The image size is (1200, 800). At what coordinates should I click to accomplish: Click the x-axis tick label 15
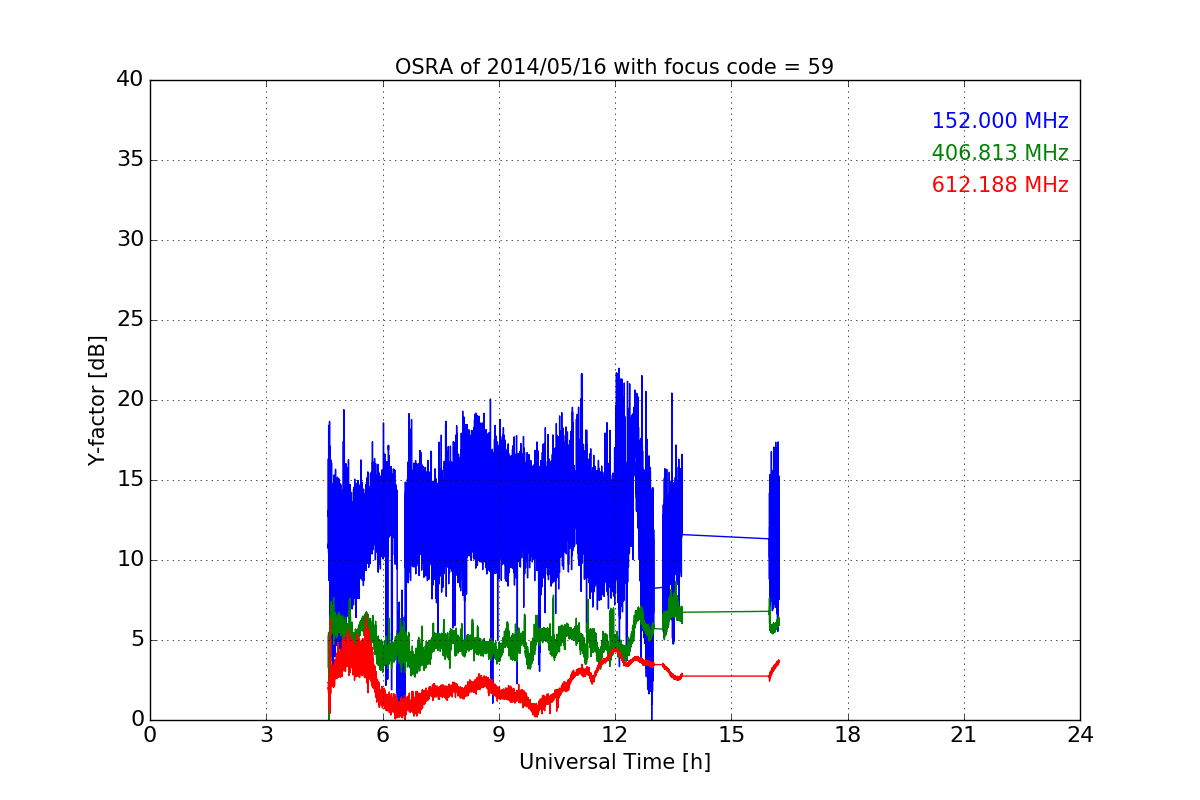[731, 735]
